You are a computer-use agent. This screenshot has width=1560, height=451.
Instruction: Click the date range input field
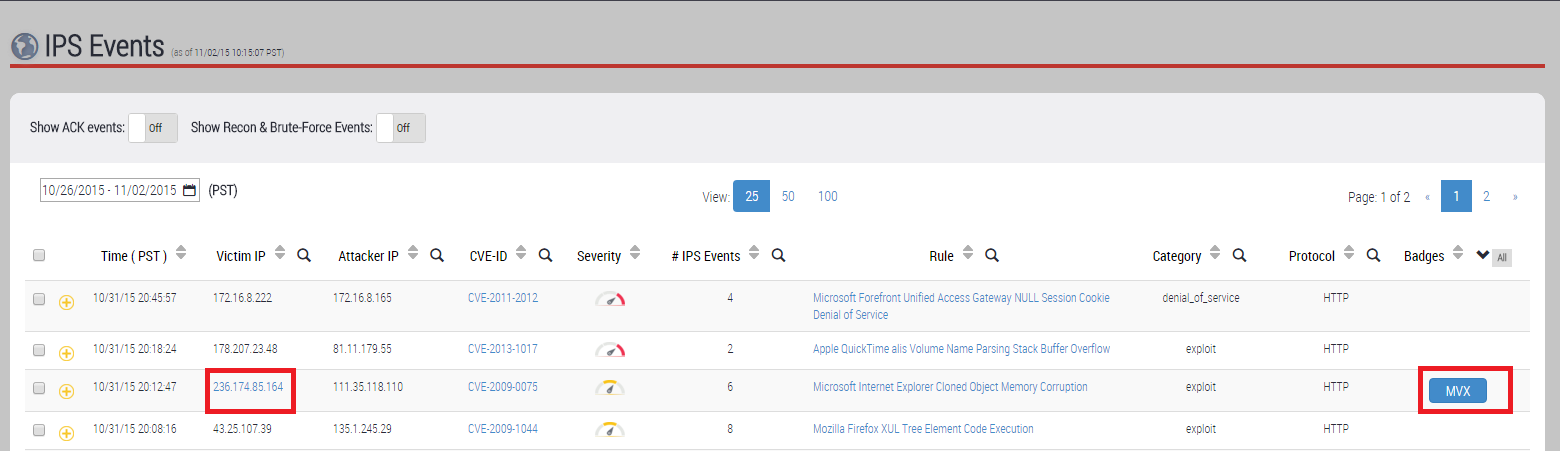click(120, 190)
